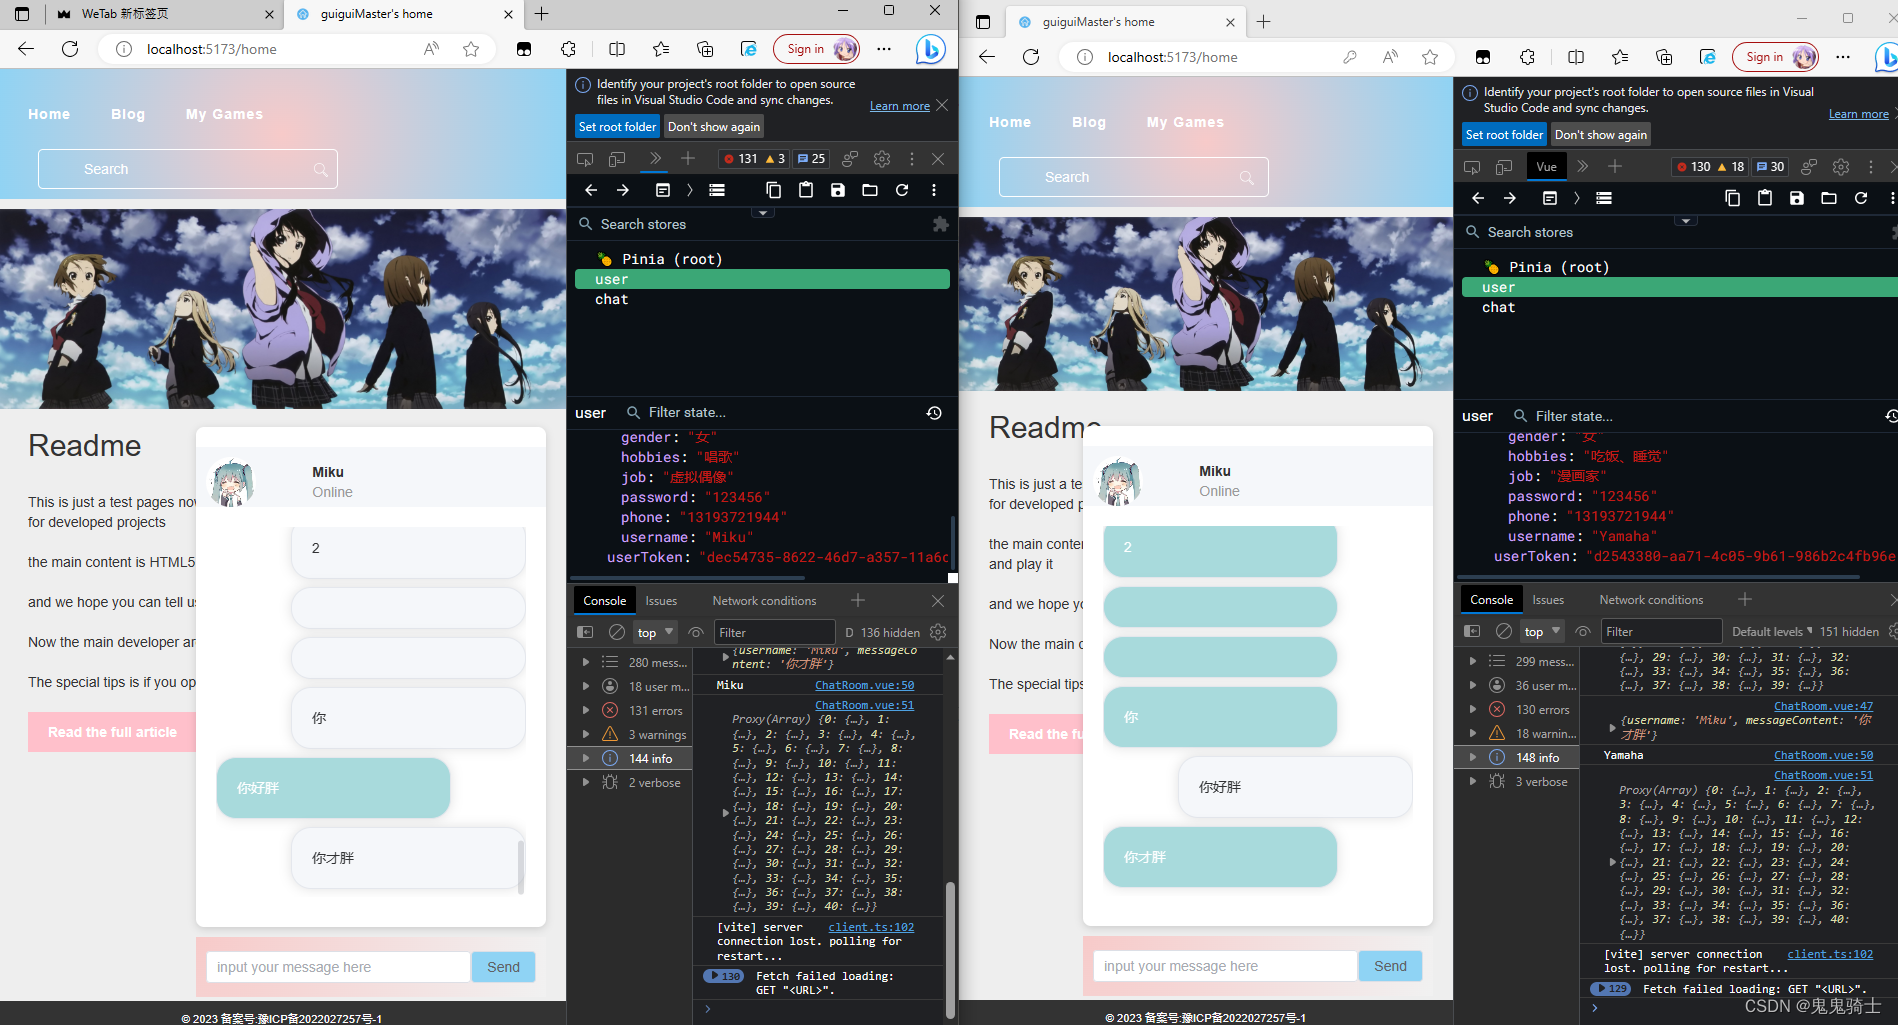Open the top context dropdown in left console
The image size is (1898, 1025).
[x=655, y=632]
